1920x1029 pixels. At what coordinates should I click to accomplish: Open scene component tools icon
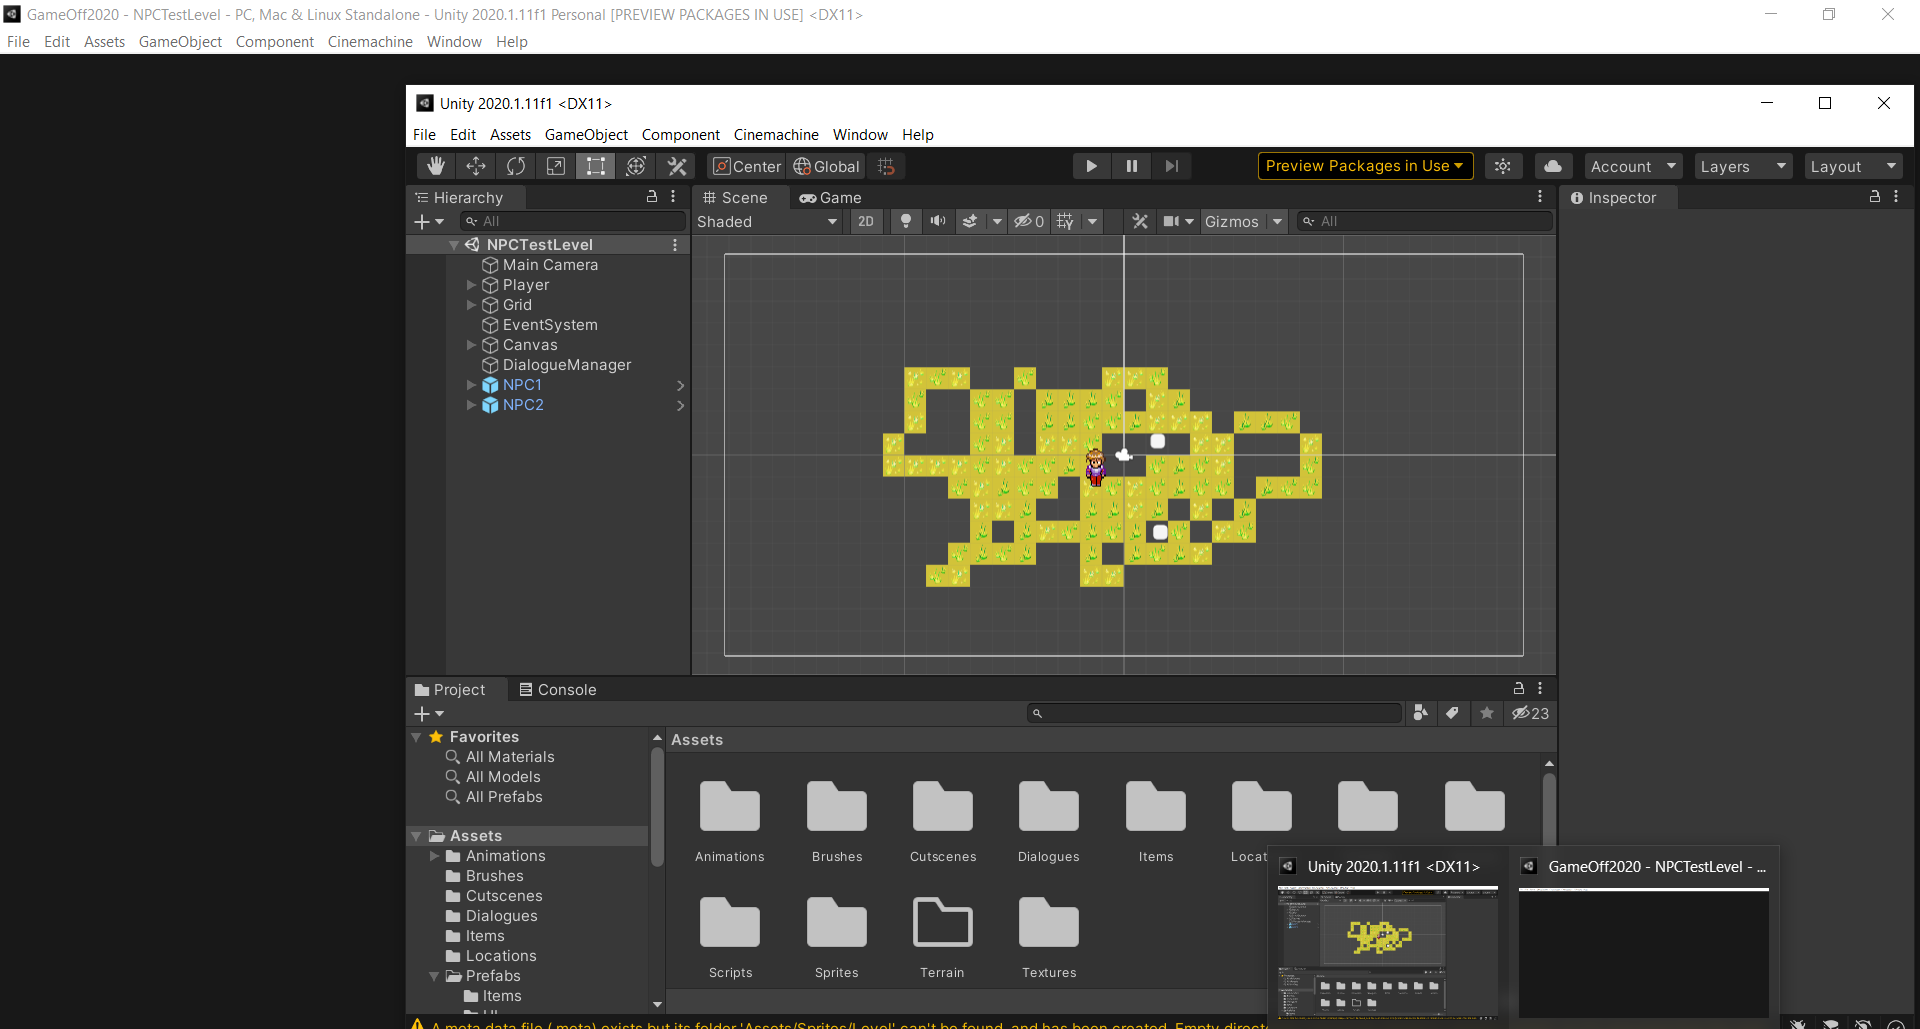click(x=1139, y=221)
